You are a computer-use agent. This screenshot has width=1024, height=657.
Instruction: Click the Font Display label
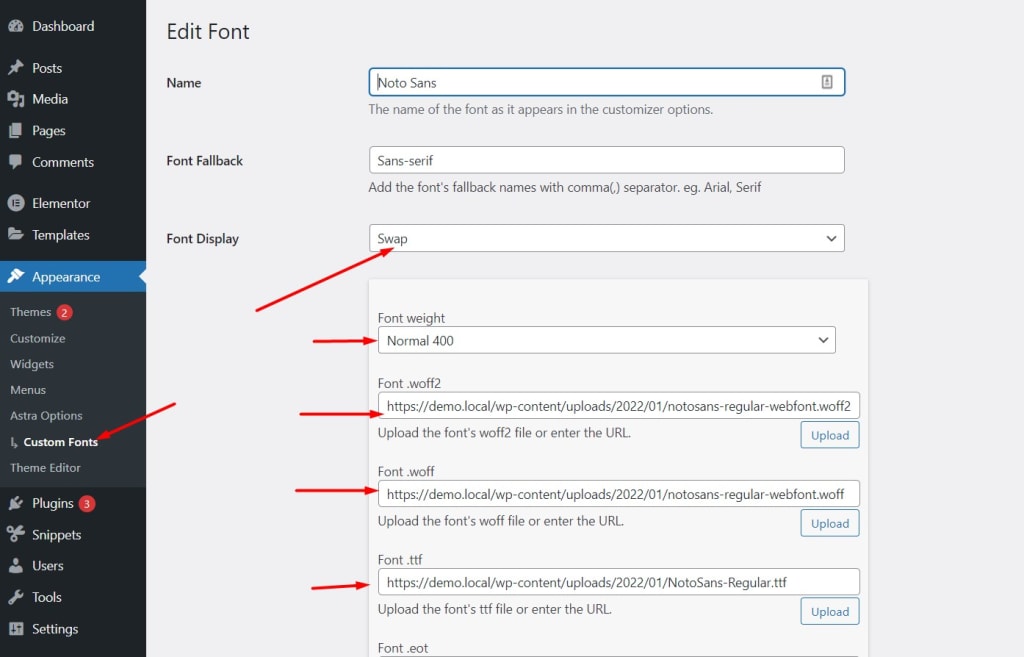point(202,238)
